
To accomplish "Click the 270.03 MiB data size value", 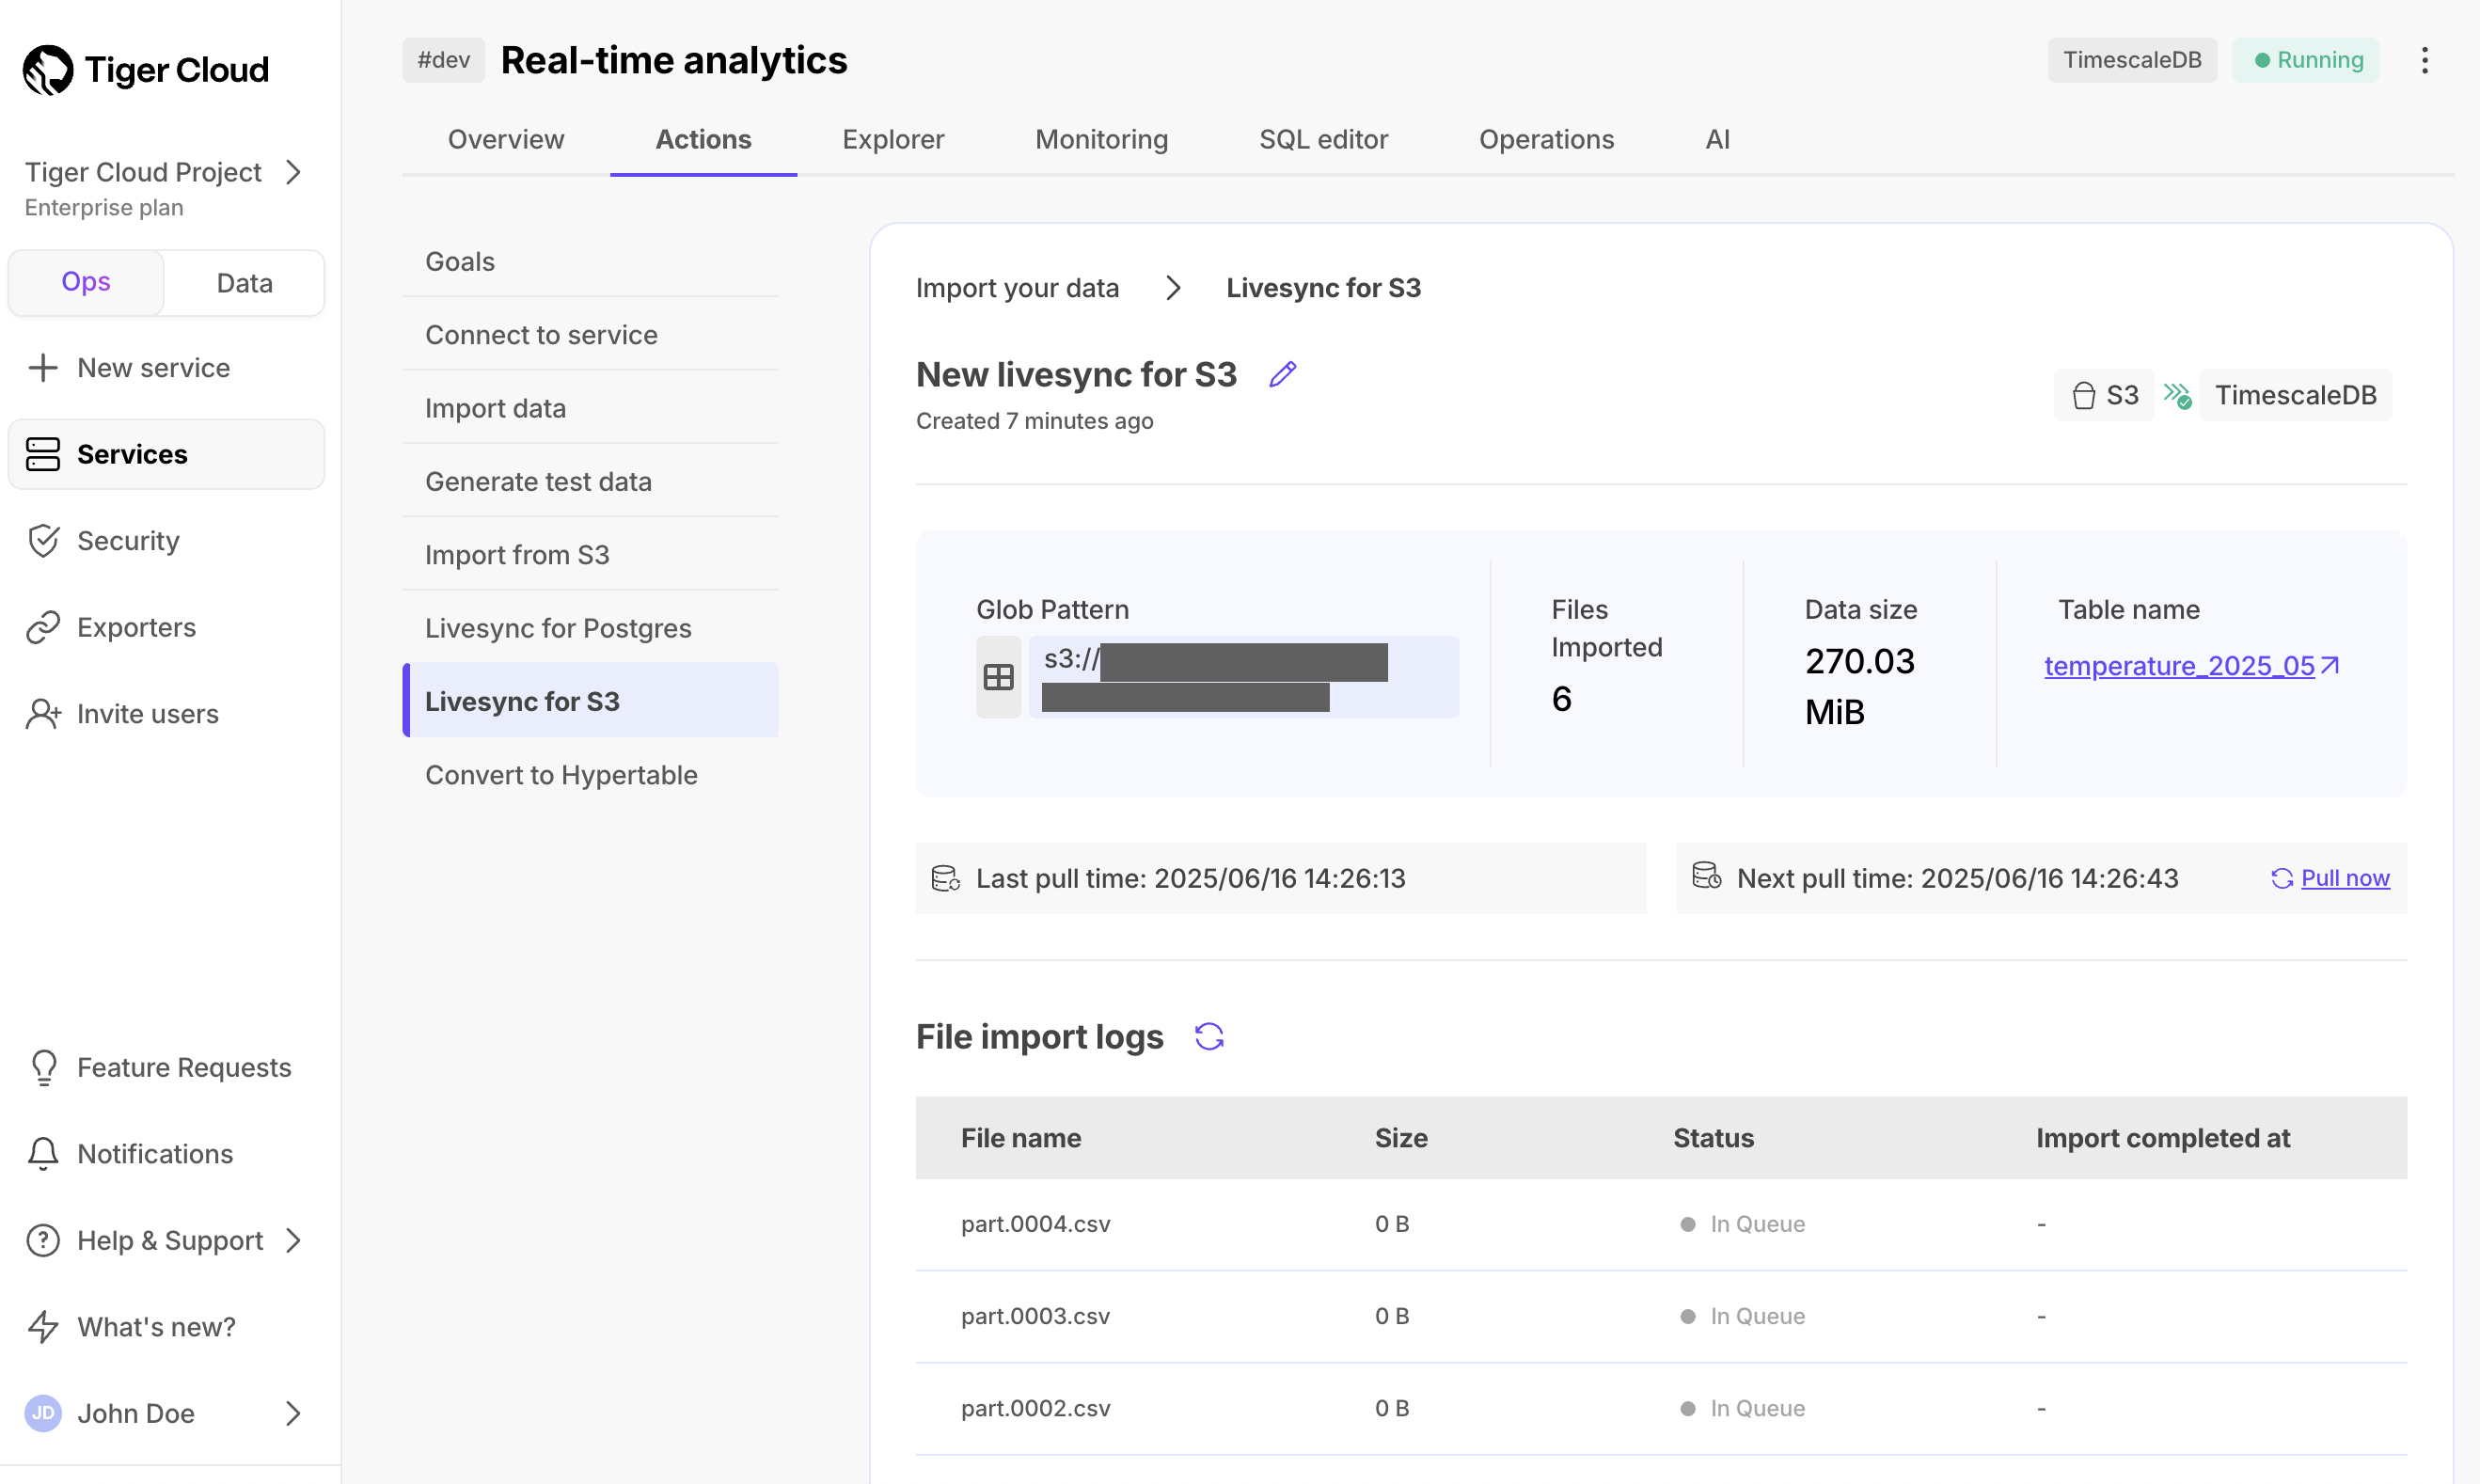I will tap(1860, 686).
